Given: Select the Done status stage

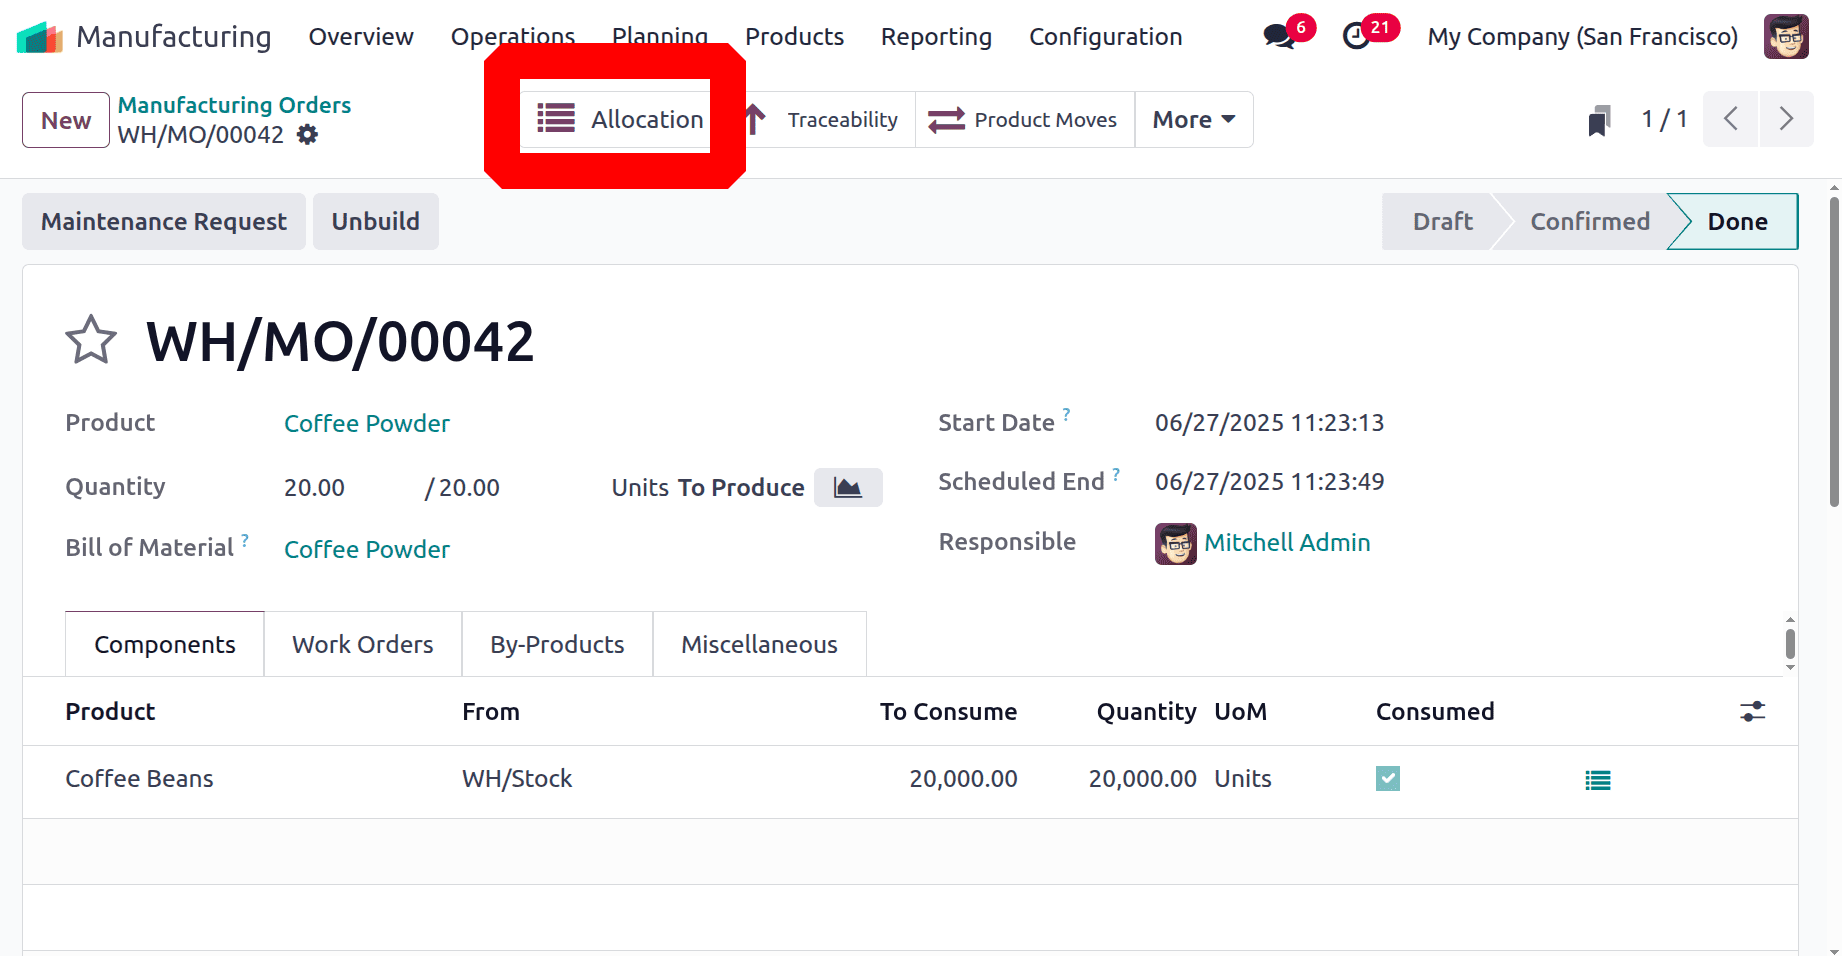Looking at the screenshot, I should [x=1737, y=221].
